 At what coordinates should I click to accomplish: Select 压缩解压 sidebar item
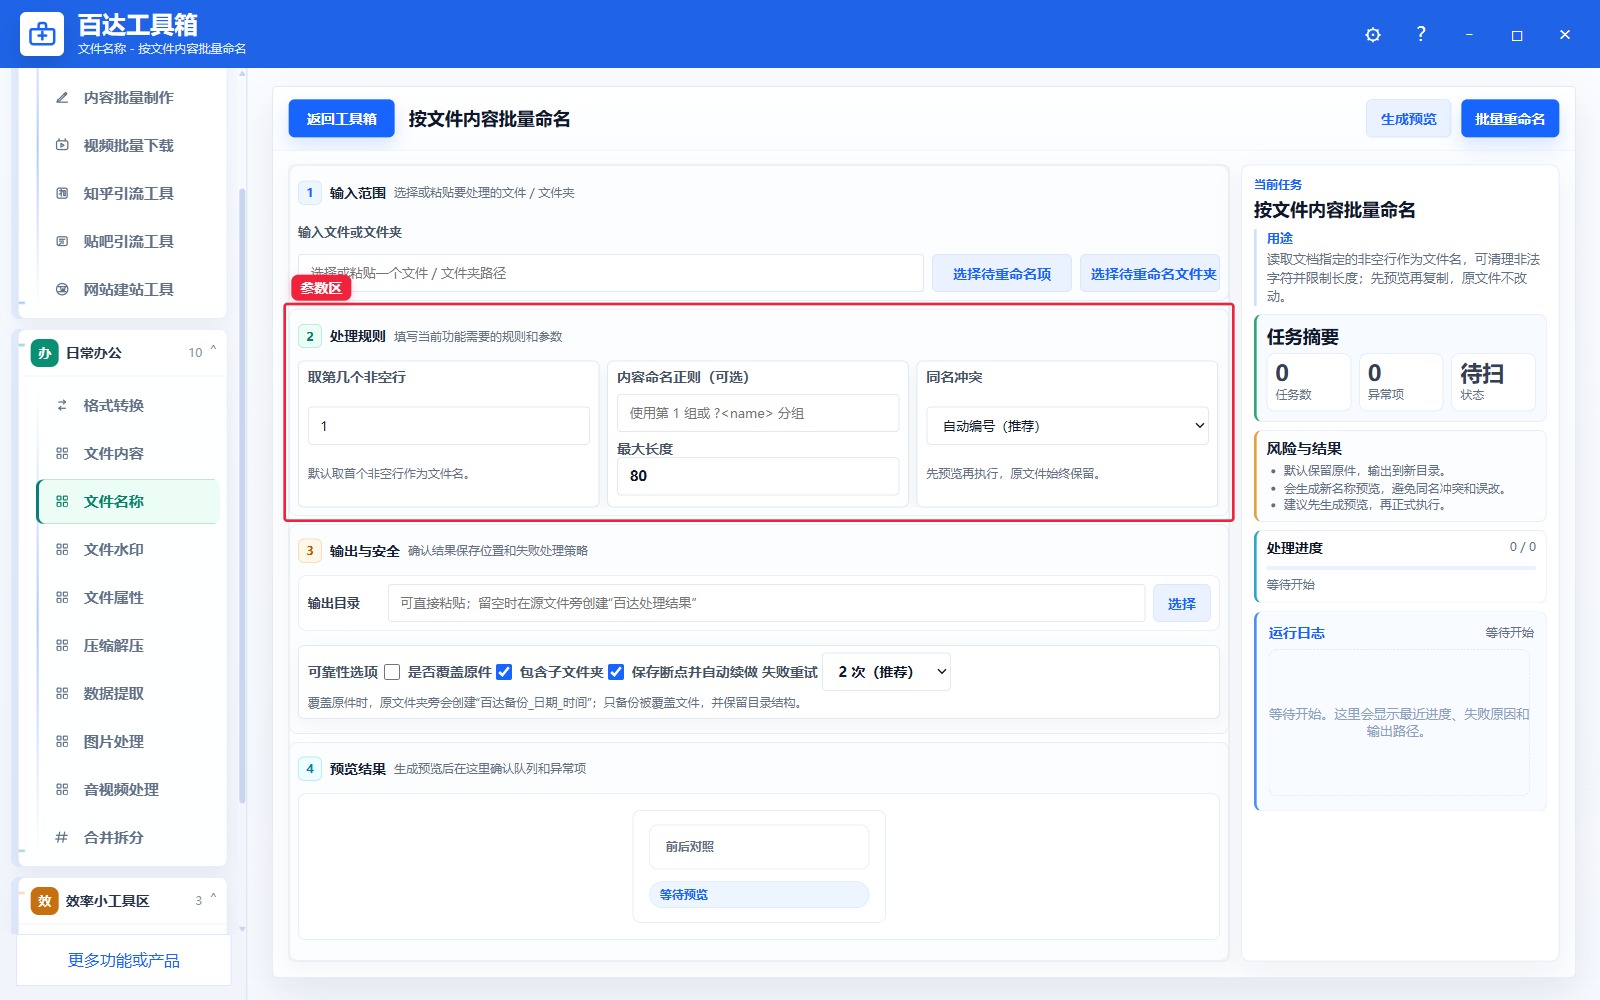pyautogui.click(x=128, y=645)
